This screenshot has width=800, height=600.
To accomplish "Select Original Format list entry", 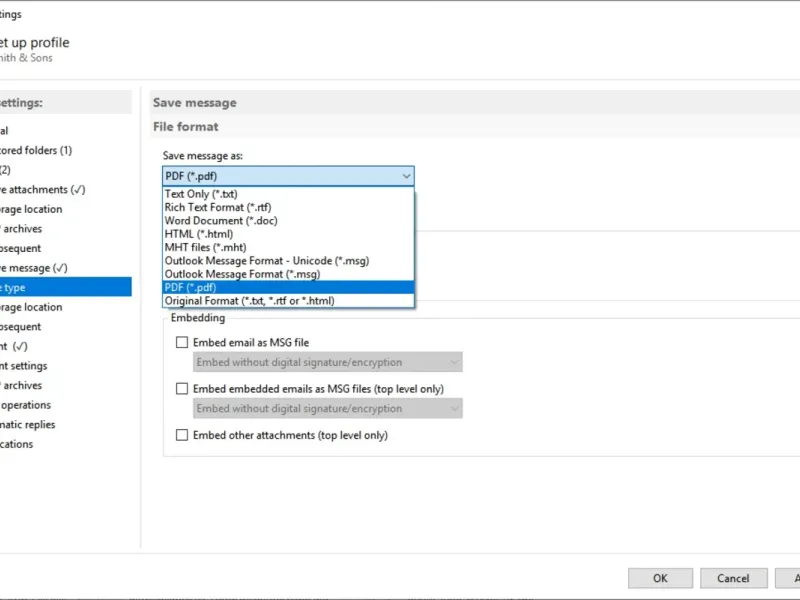I will point(250,300).
